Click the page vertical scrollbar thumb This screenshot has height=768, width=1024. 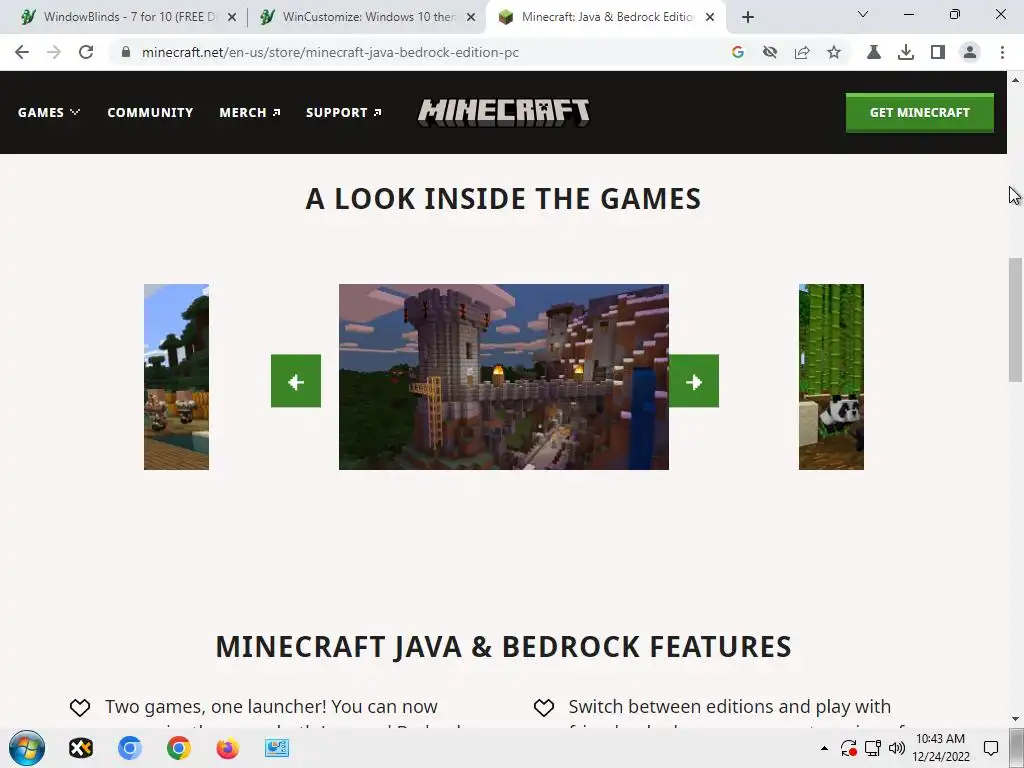(1015, 320)
